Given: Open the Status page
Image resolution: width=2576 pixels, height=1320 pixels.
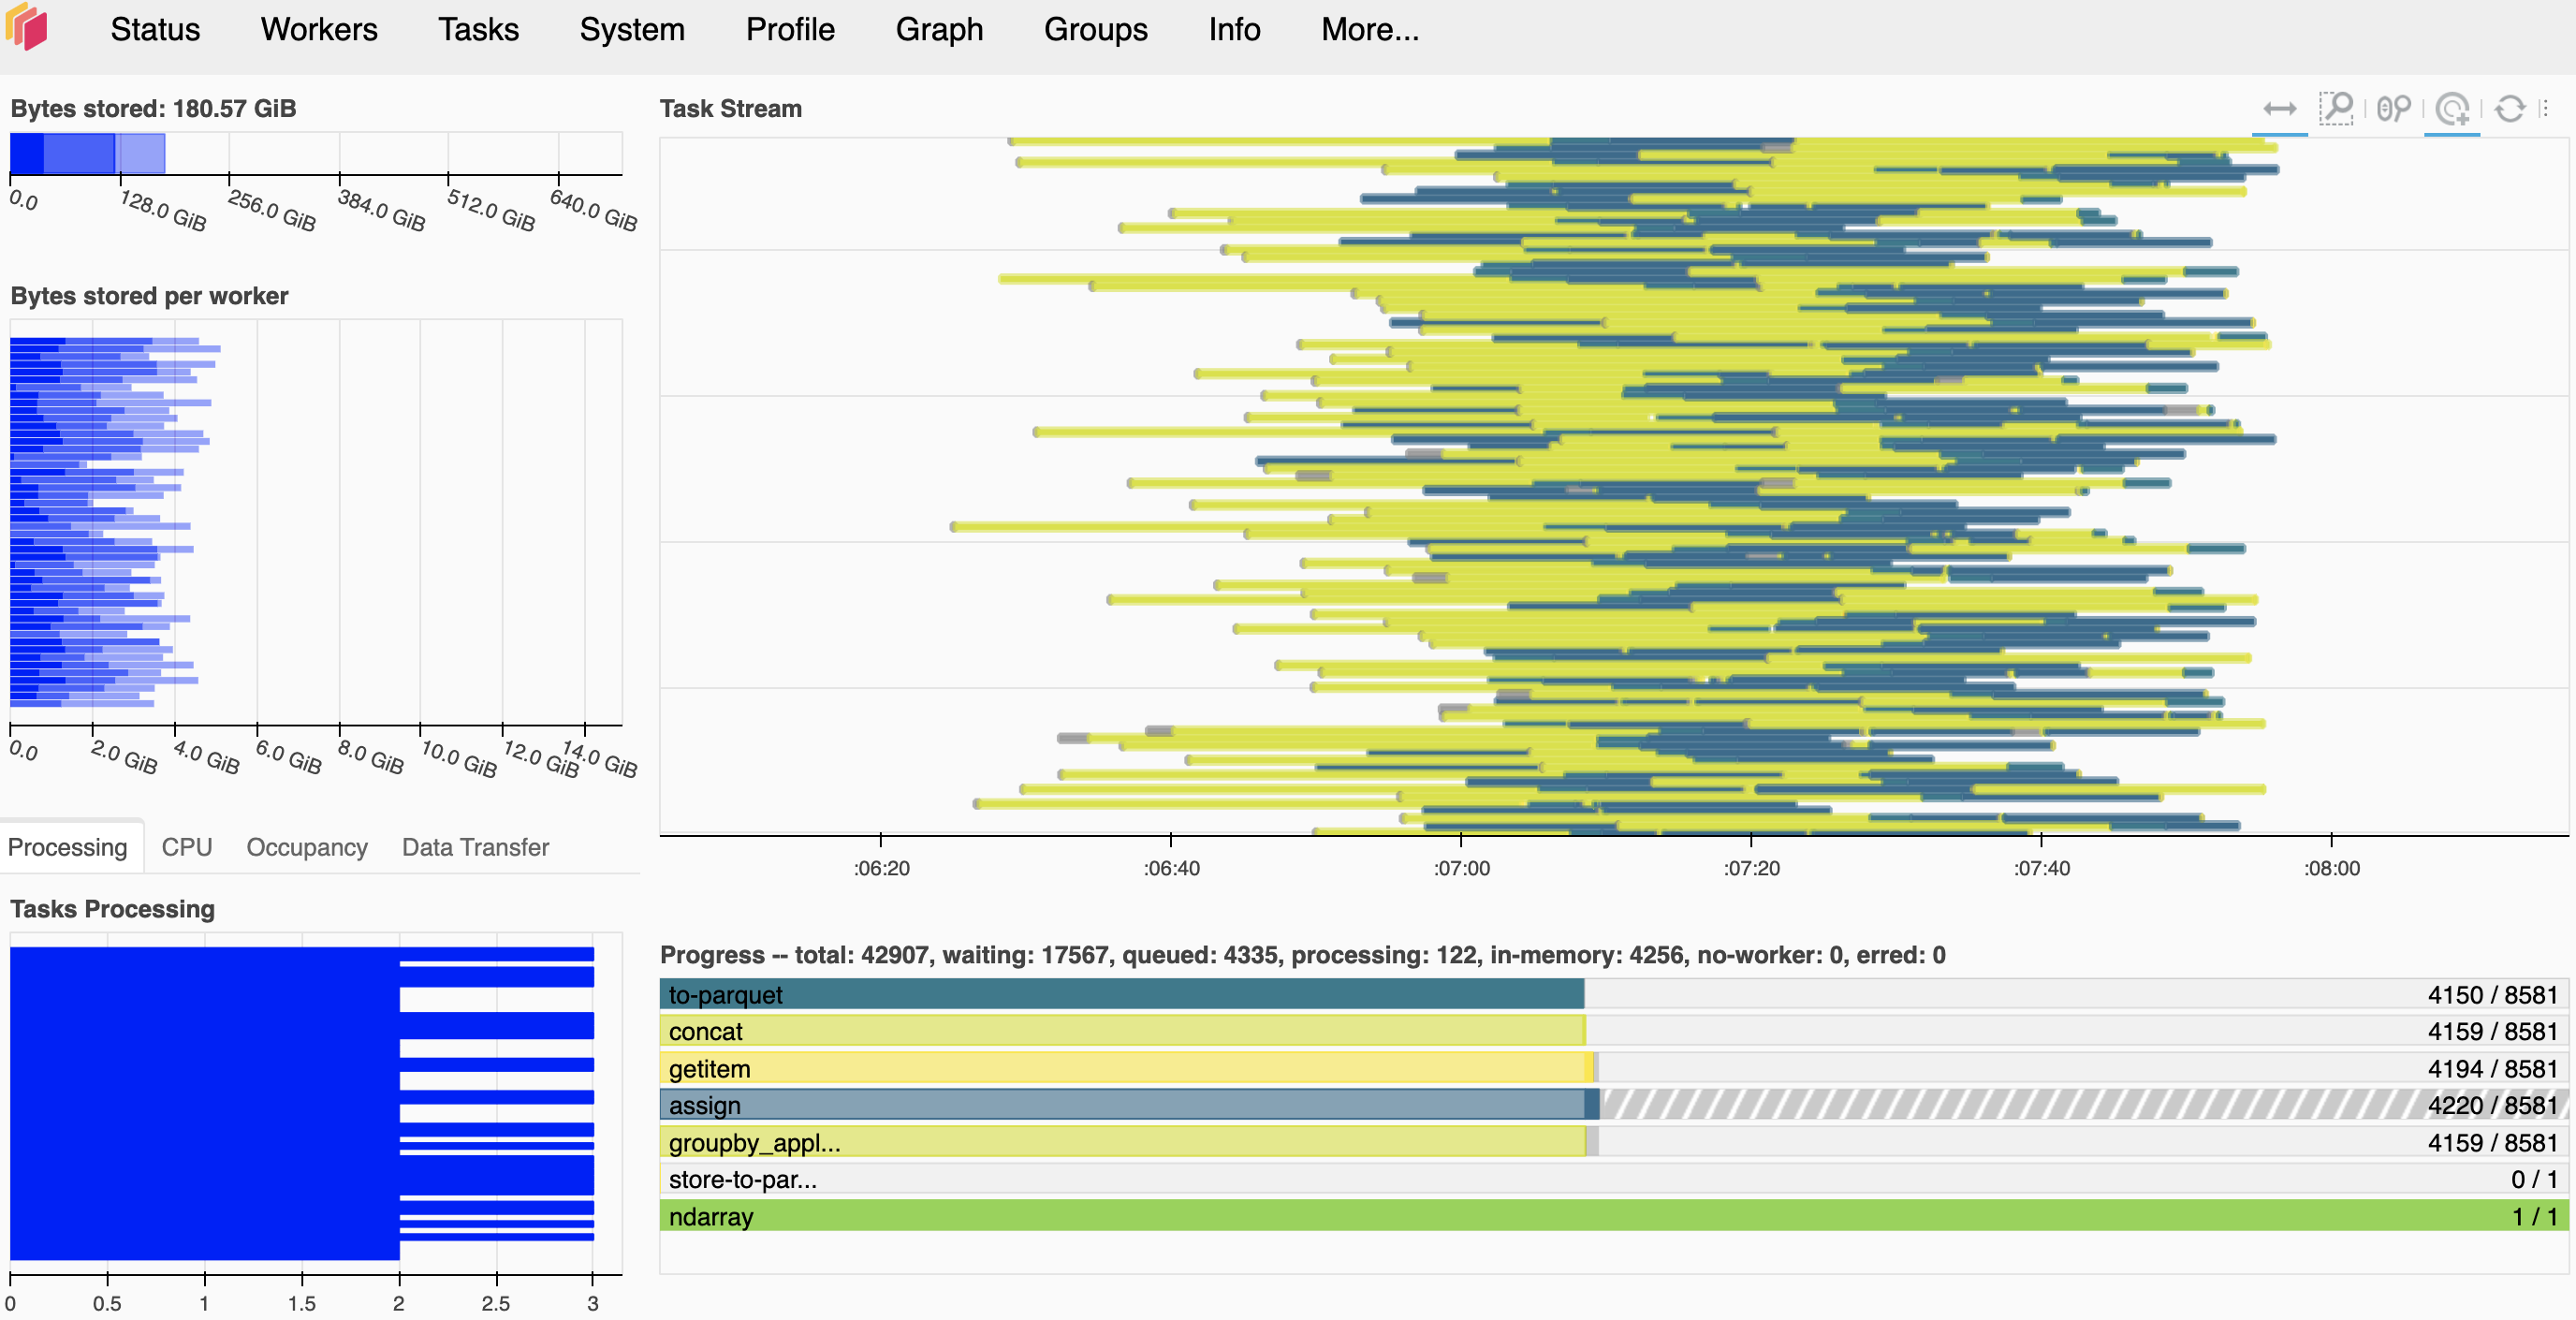Looking at the screenshot, I should pyautogui.click(x=155, y=30).
